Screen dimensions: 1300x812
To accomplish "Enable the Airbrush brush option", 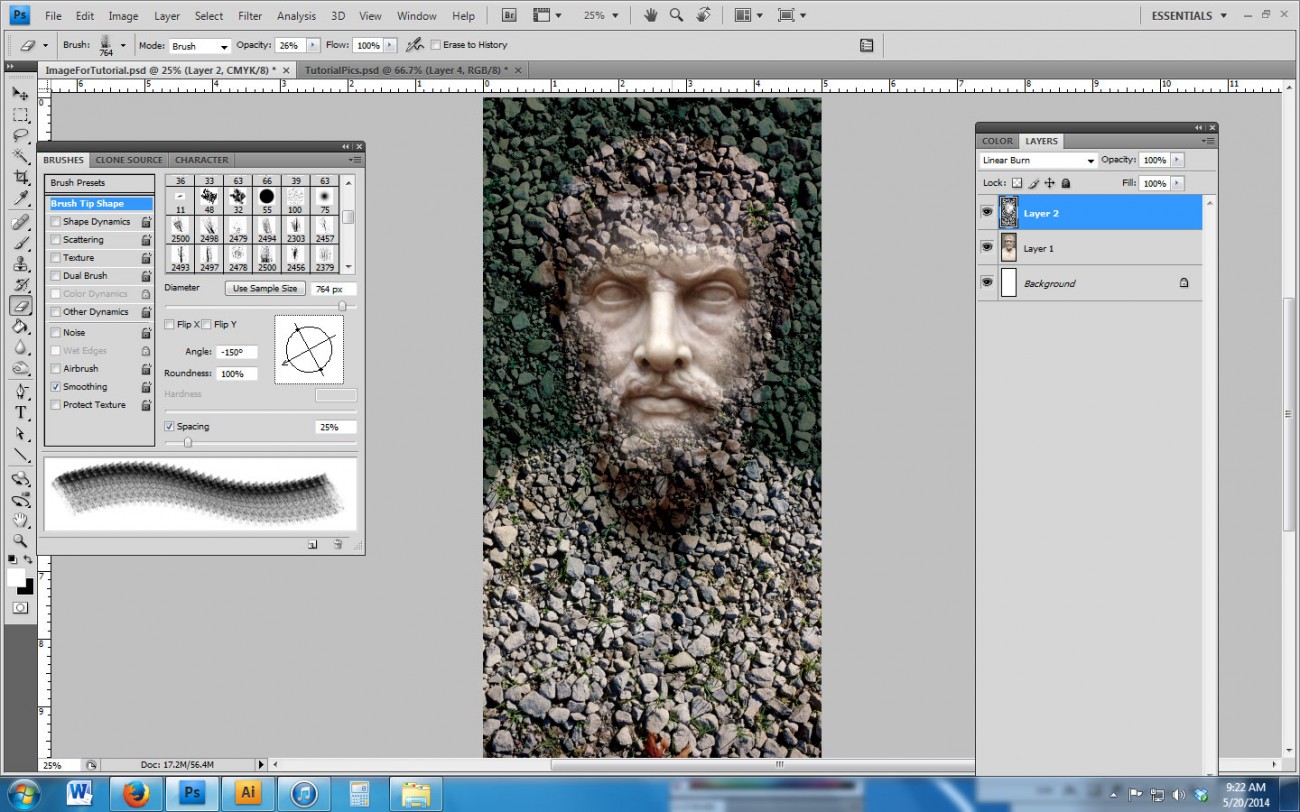I will [x=56, y=368].
